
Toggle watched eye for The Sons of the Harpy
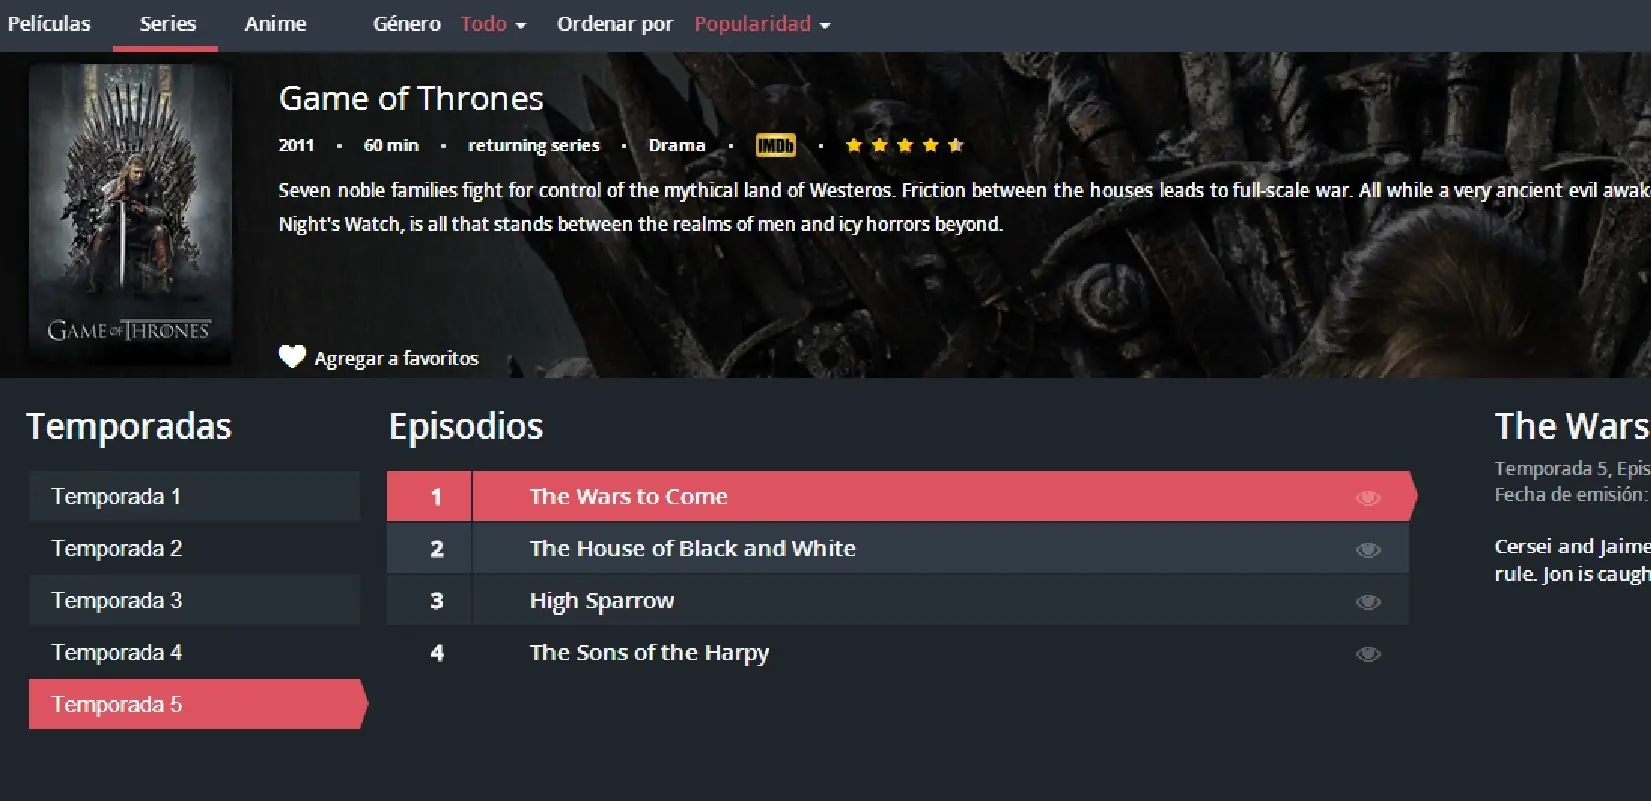tap(1368, 654)
